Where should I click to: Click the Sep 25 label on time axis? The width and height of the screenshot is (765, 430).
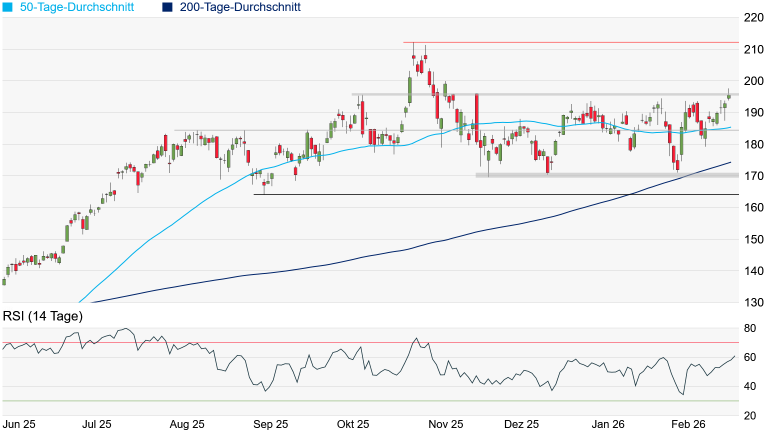269,423
